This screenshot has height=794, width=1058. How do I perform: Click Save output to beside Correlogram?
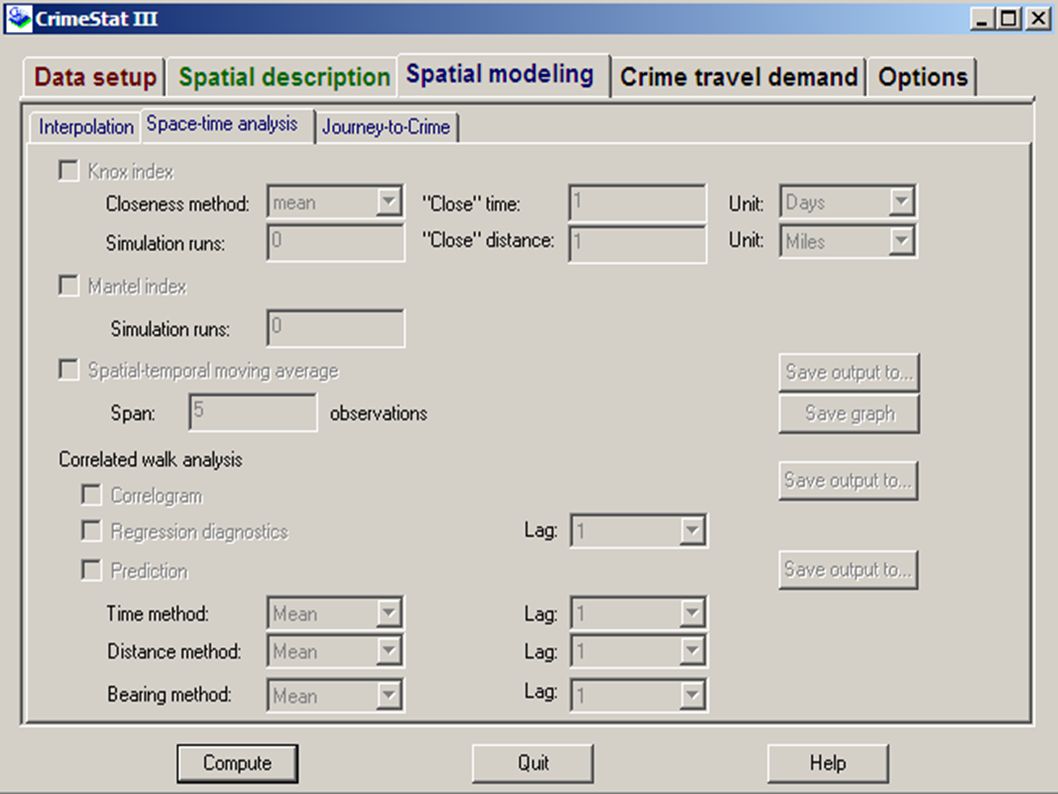(848, 480)
